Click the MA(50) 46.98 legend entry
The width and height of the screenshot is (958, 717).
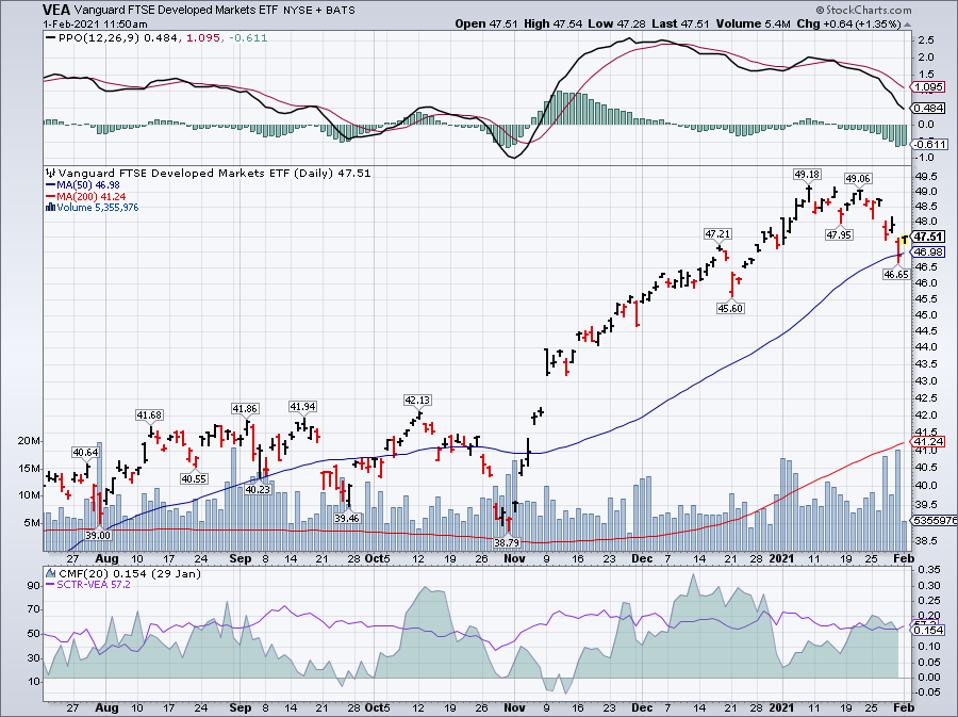[82, 185]
